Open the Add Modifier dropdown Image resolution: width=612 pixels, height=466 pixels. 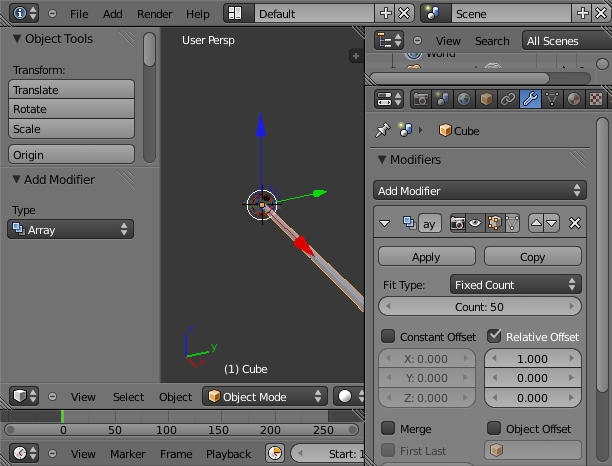(480, 190)
